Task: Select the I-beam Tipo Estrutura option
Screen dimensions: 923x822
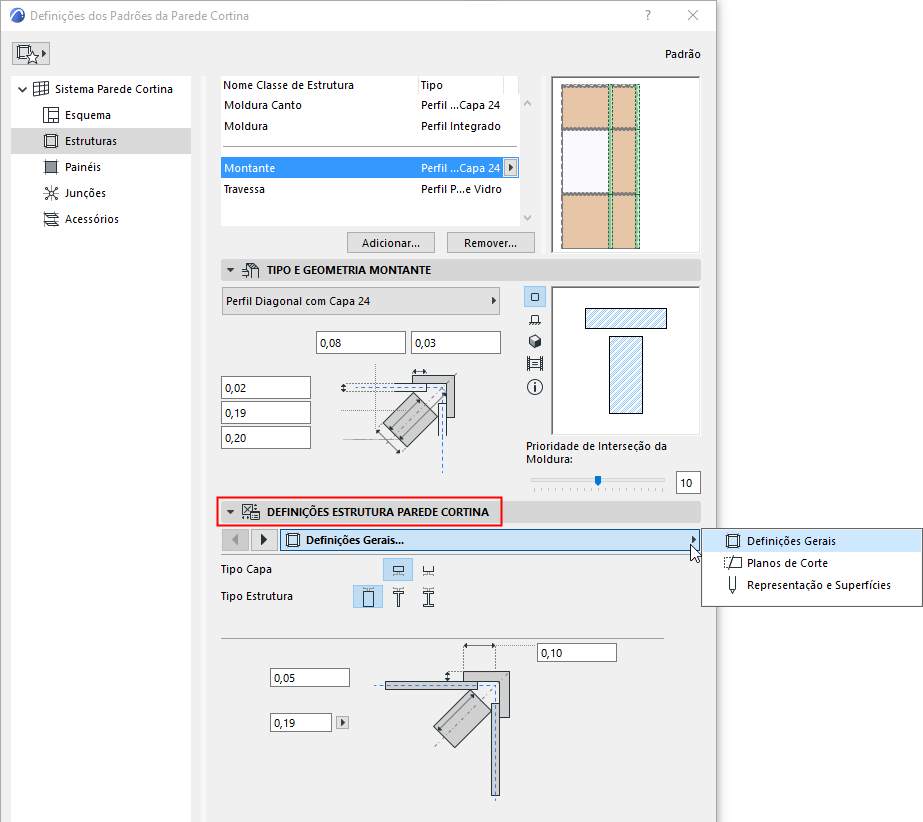Action: (x=427, y=595)
